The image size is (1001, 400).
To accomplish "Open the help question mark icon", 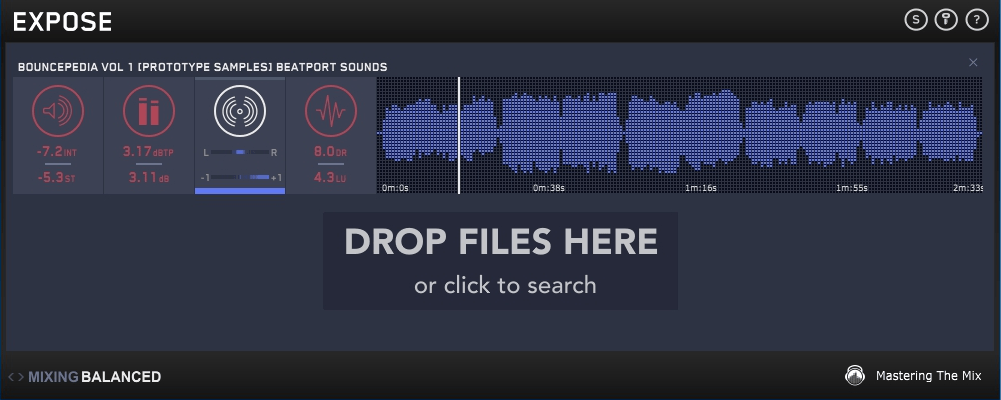I will [977, 20].
